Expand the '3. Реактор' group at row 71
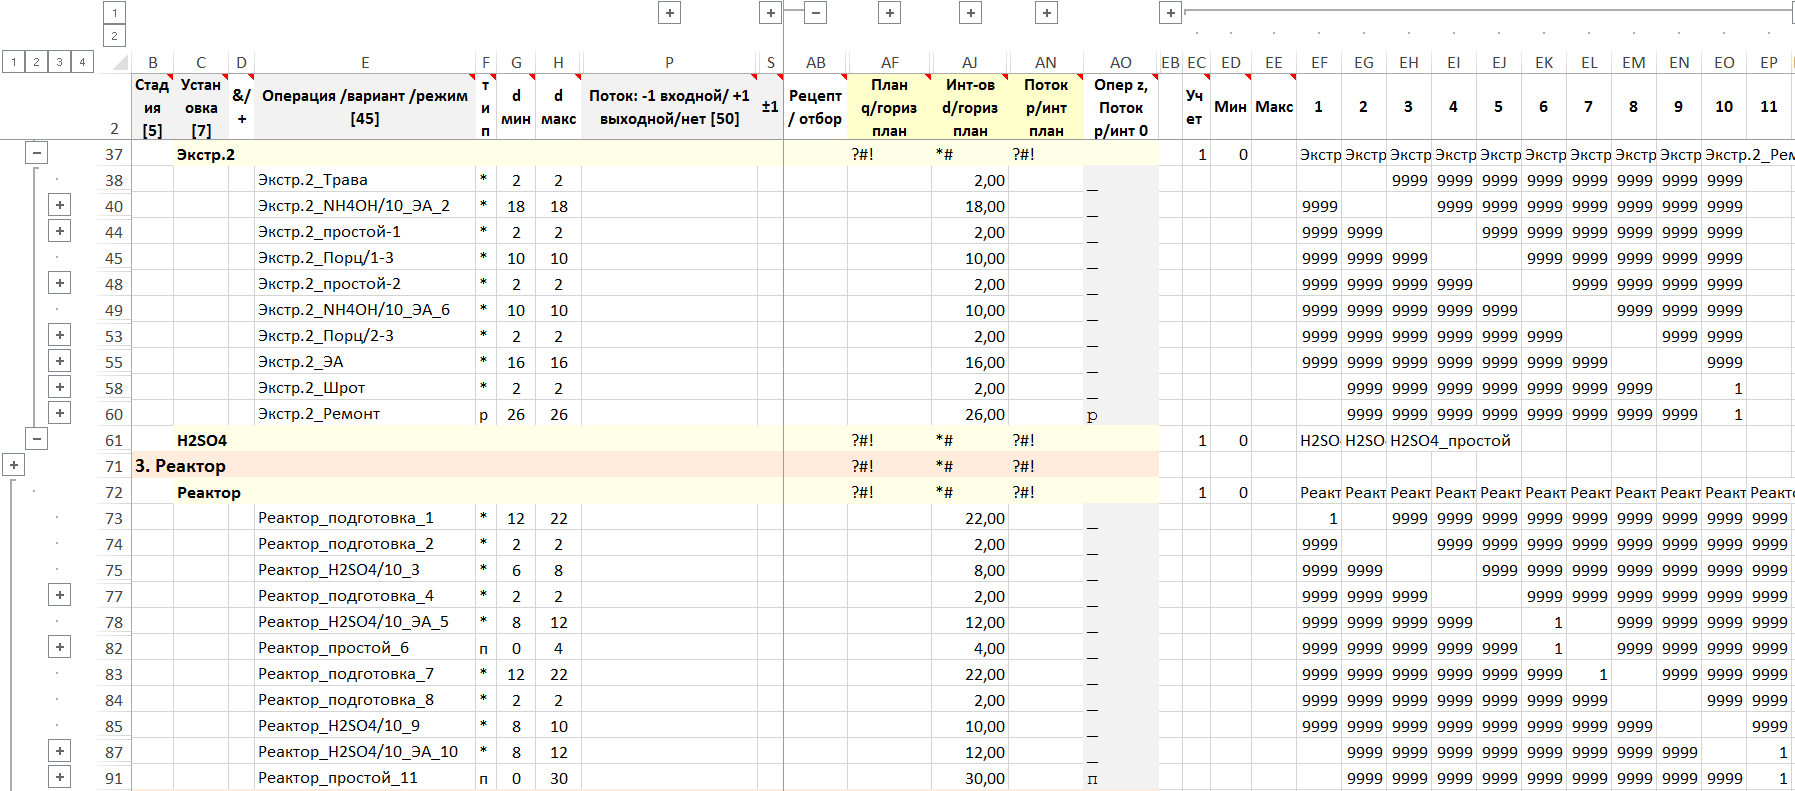The width and height of the screenshot is (1795, 791). point(13,466)
